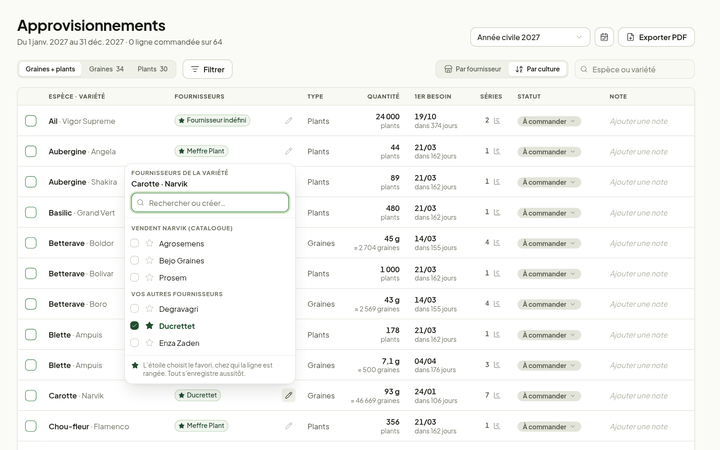This screenshot has height=450, width=720.
Task: Mark Agrosemens as favorite with star
Action: [149, 243]
